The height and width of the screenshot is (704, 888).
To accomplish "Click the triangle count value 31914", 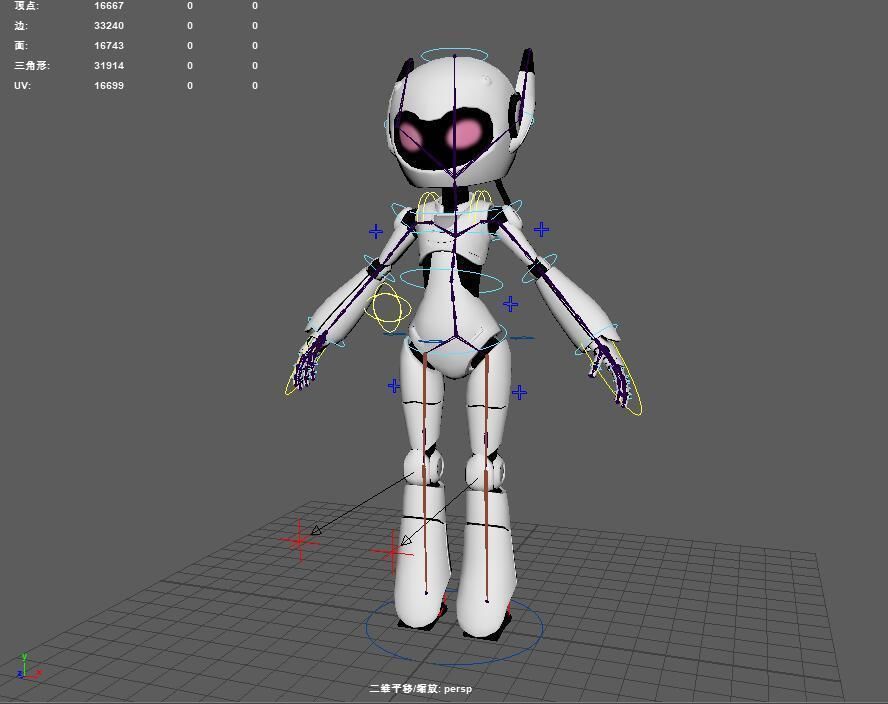I will (x=109, y=65).
